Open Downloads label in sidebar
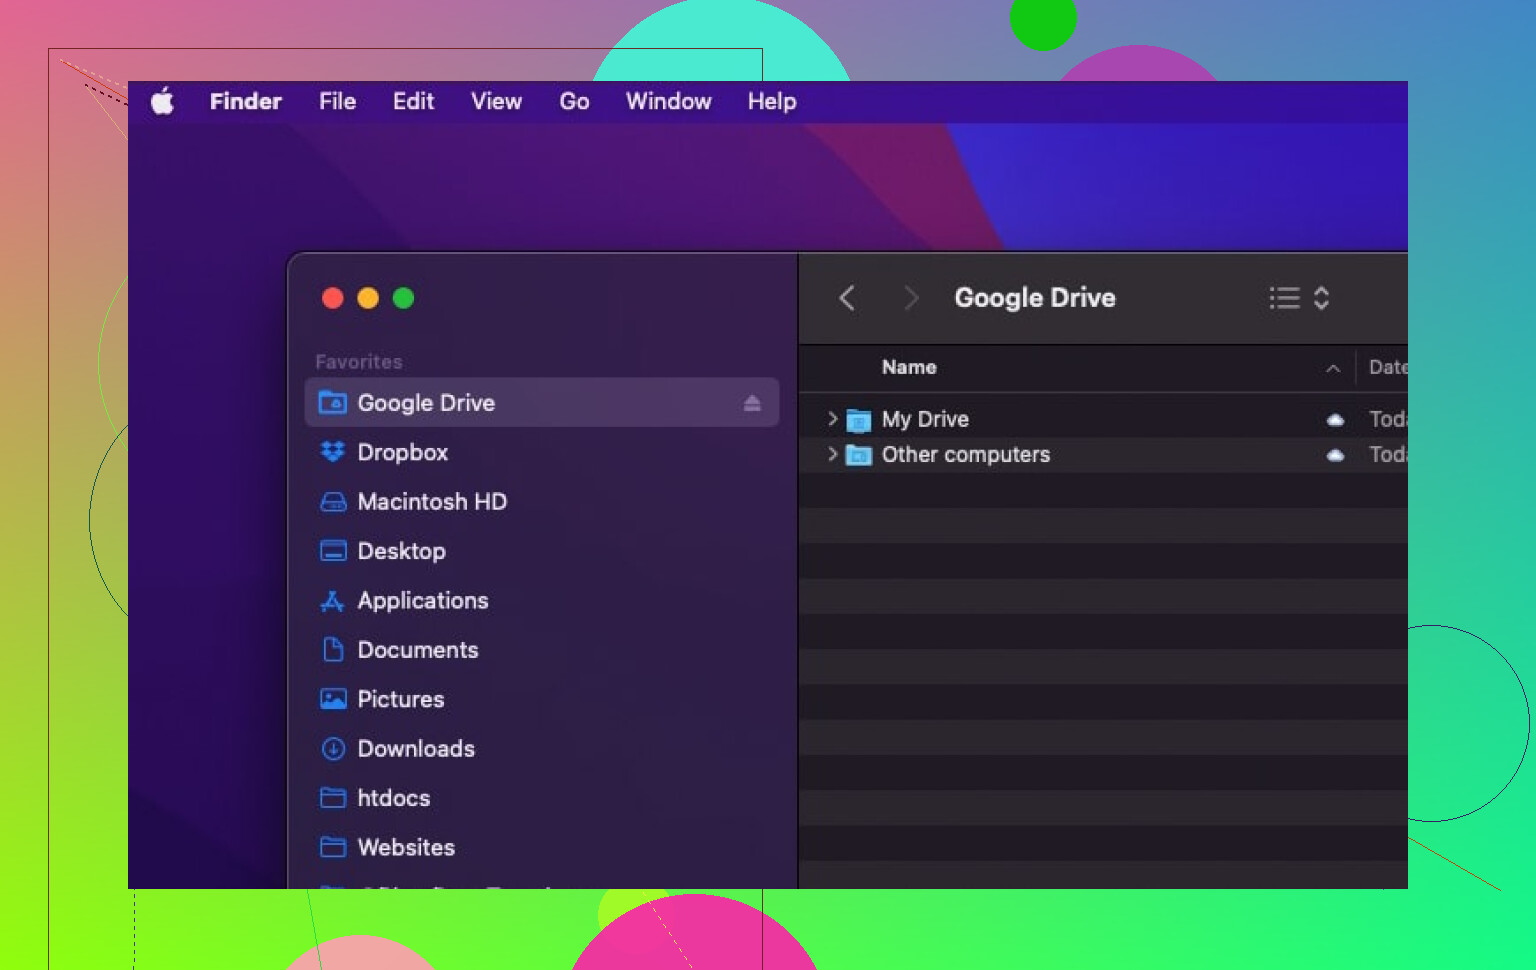The height and width of the screenshot is (970, 1536). click(416, 749)
